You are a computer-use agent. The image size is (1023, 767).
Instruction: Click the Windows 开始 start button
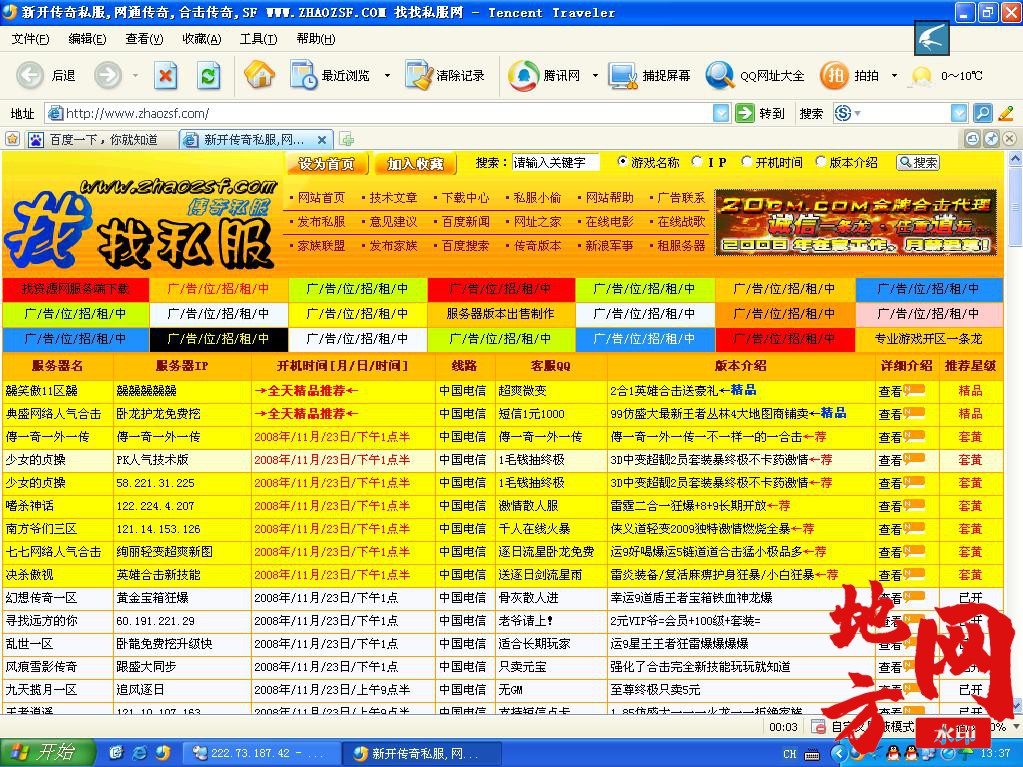48,753
